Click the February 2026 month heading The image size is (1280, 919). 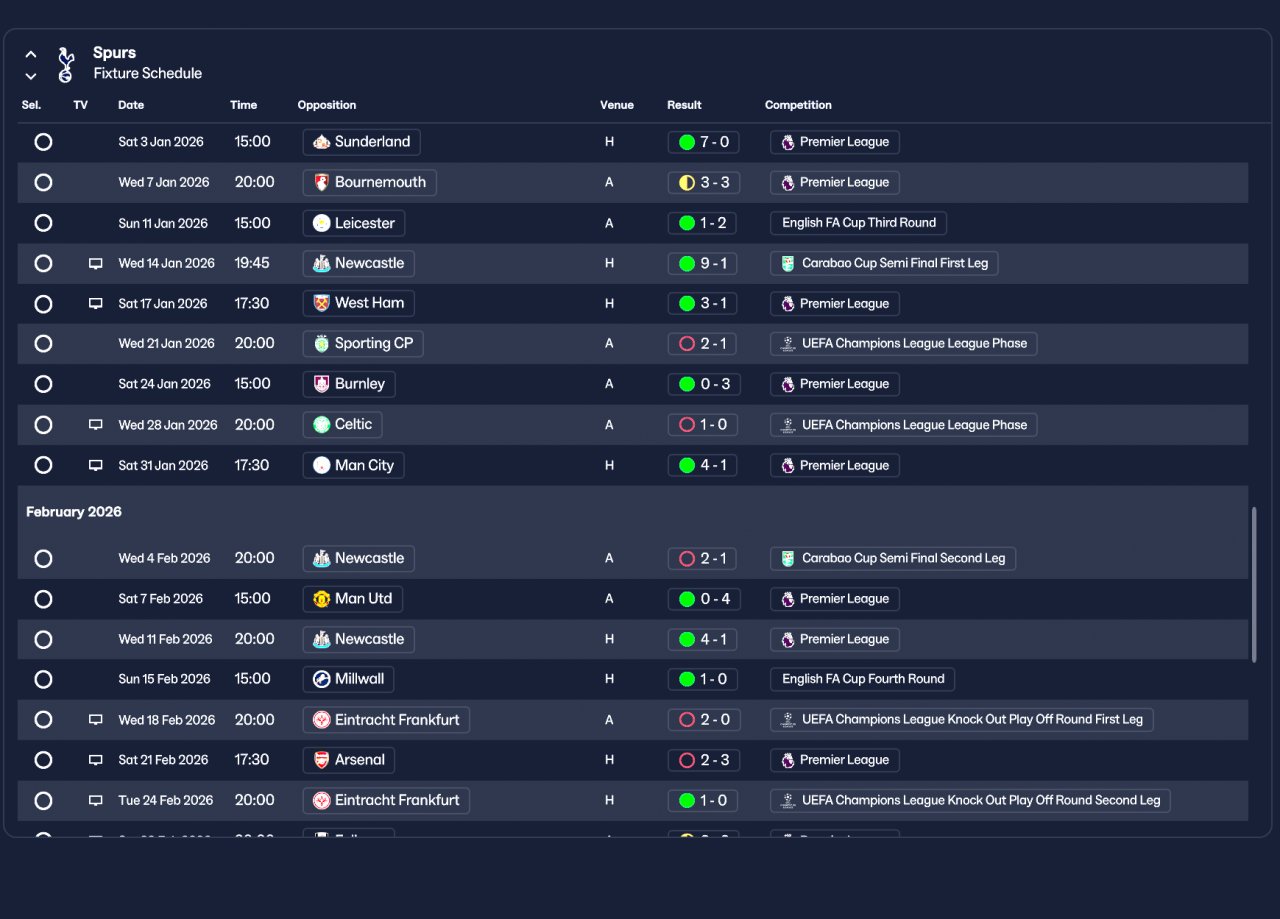(74, 512)
